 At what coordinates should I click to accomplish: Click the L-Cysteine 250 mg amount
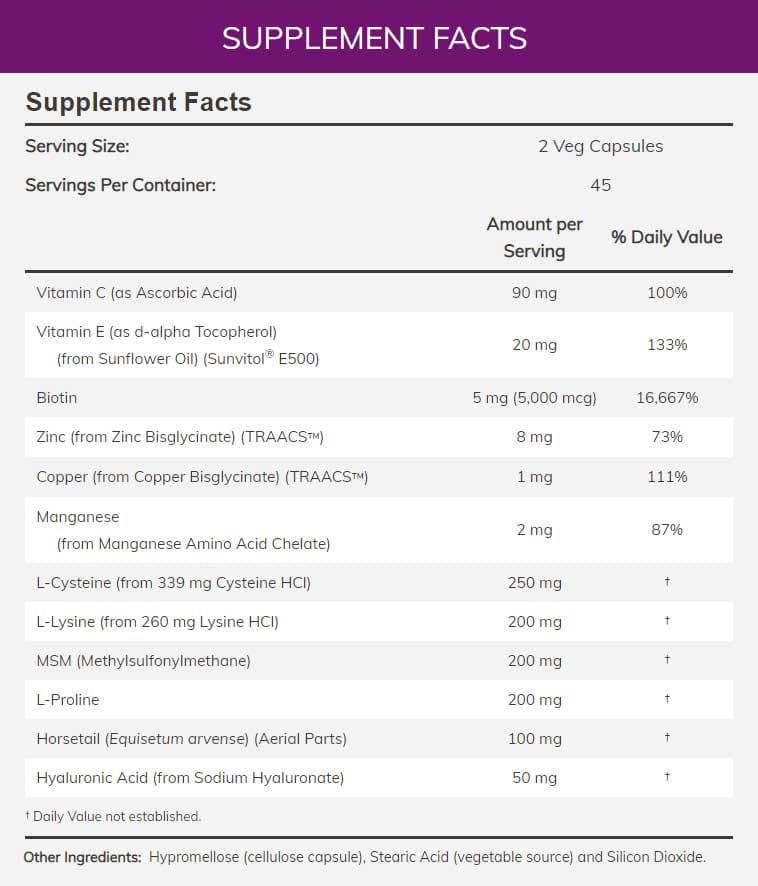[x=534, y=582]
